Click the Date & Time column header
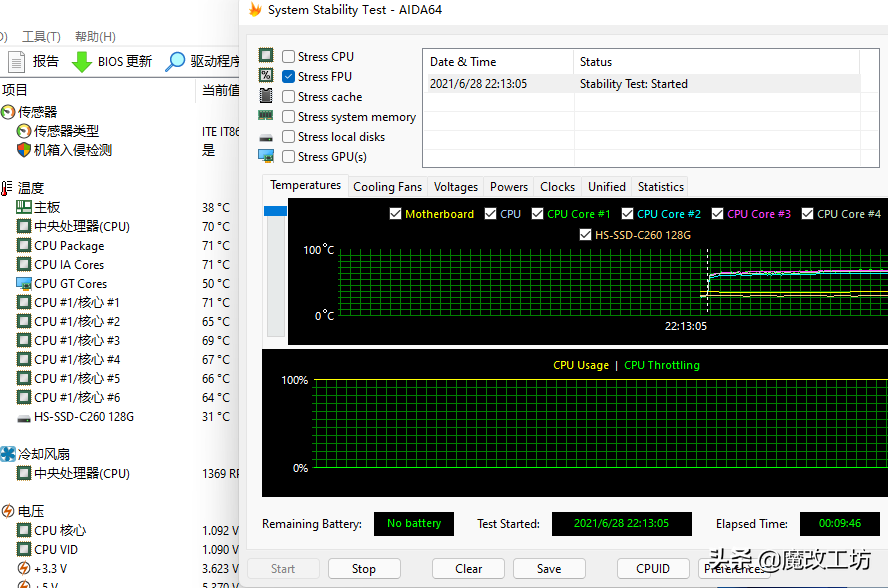 coord(498,62)
